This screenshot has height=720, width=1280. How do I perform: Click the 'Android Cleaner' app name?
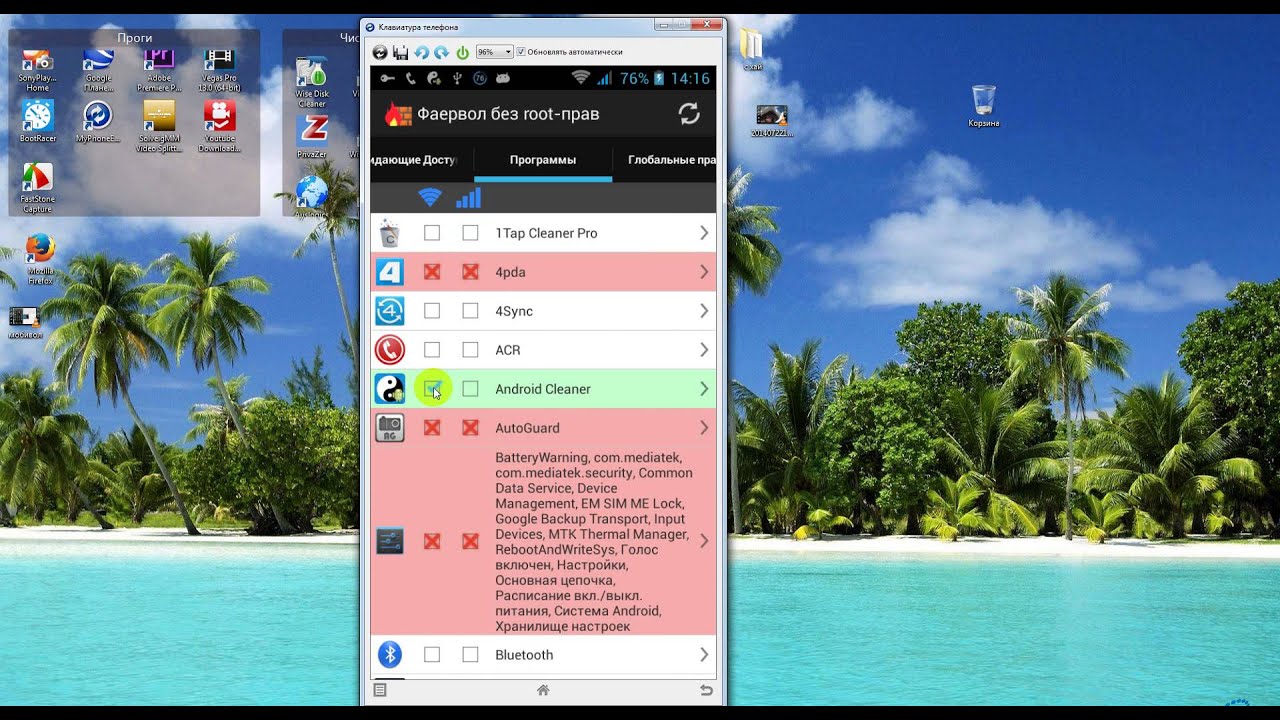[x=543, y=389]
